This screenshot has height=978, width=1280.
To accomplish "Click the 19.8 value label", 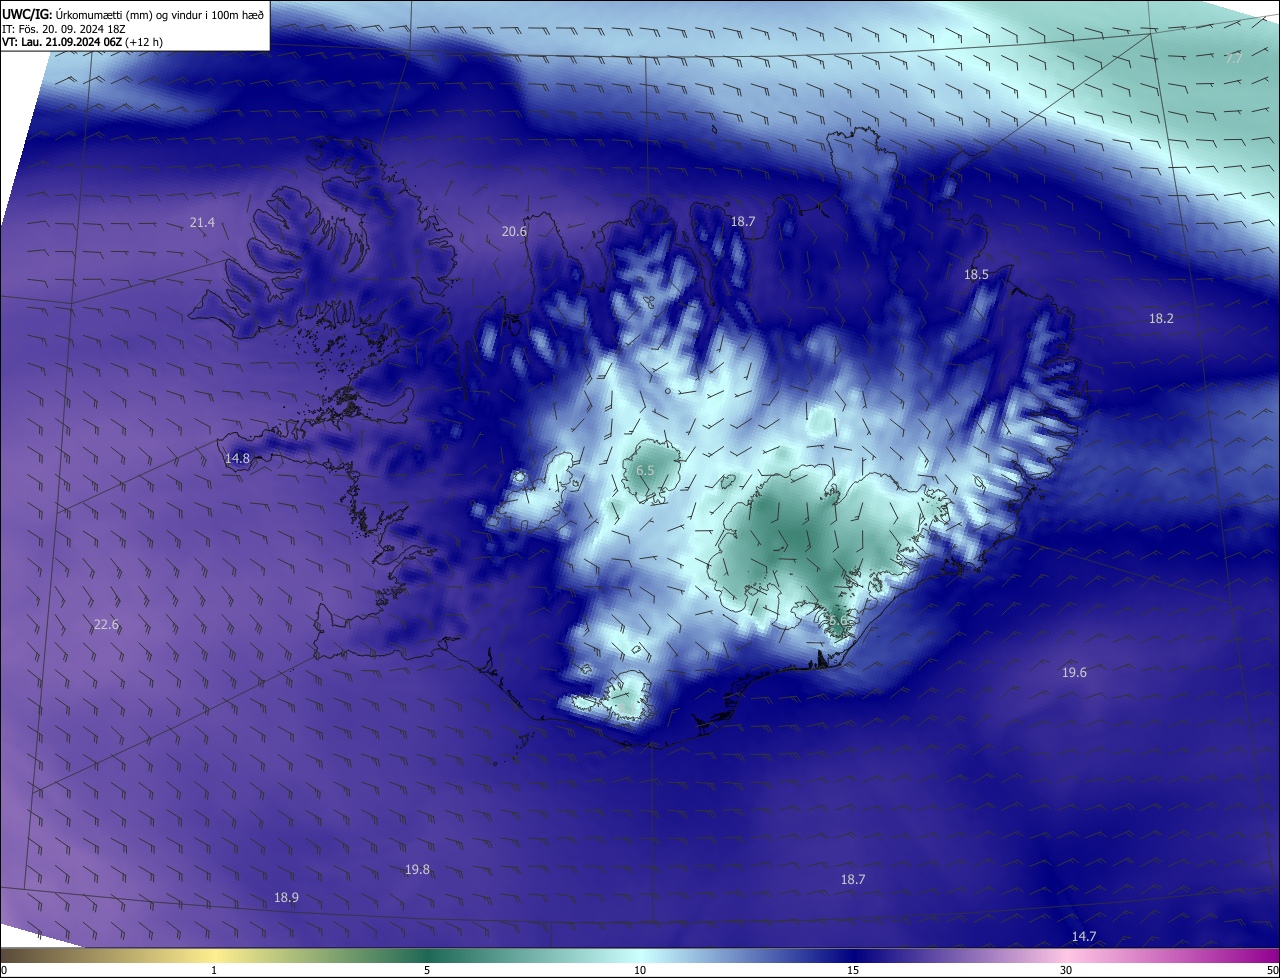I will point(417,870).
